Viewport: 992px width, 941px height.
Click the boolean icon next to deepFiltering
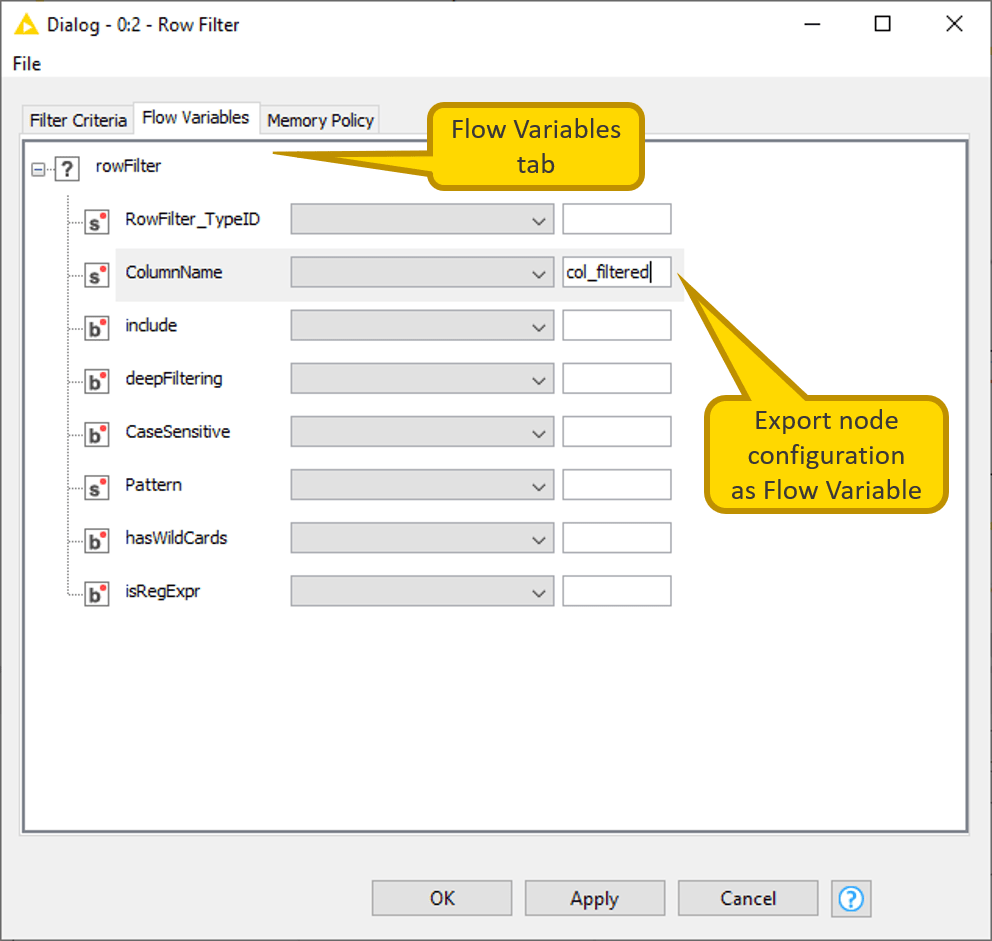tap(96, 381)
